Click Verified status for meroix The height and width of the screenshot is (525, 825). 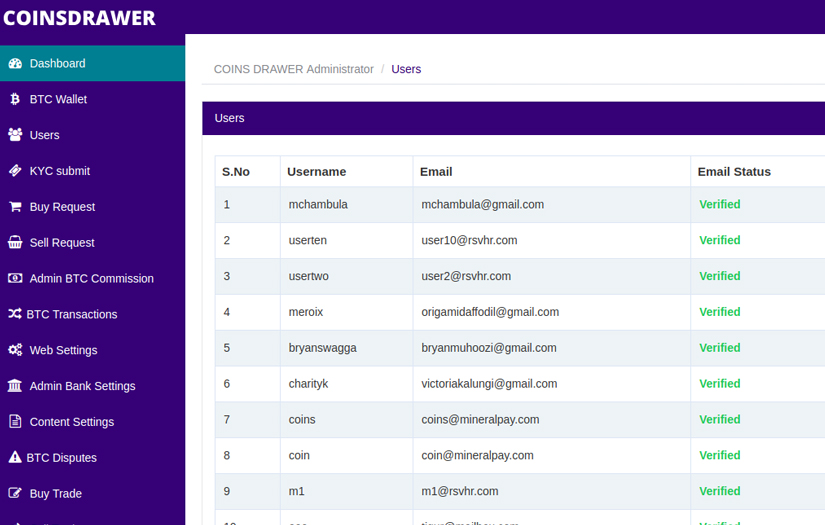(719, 311)
